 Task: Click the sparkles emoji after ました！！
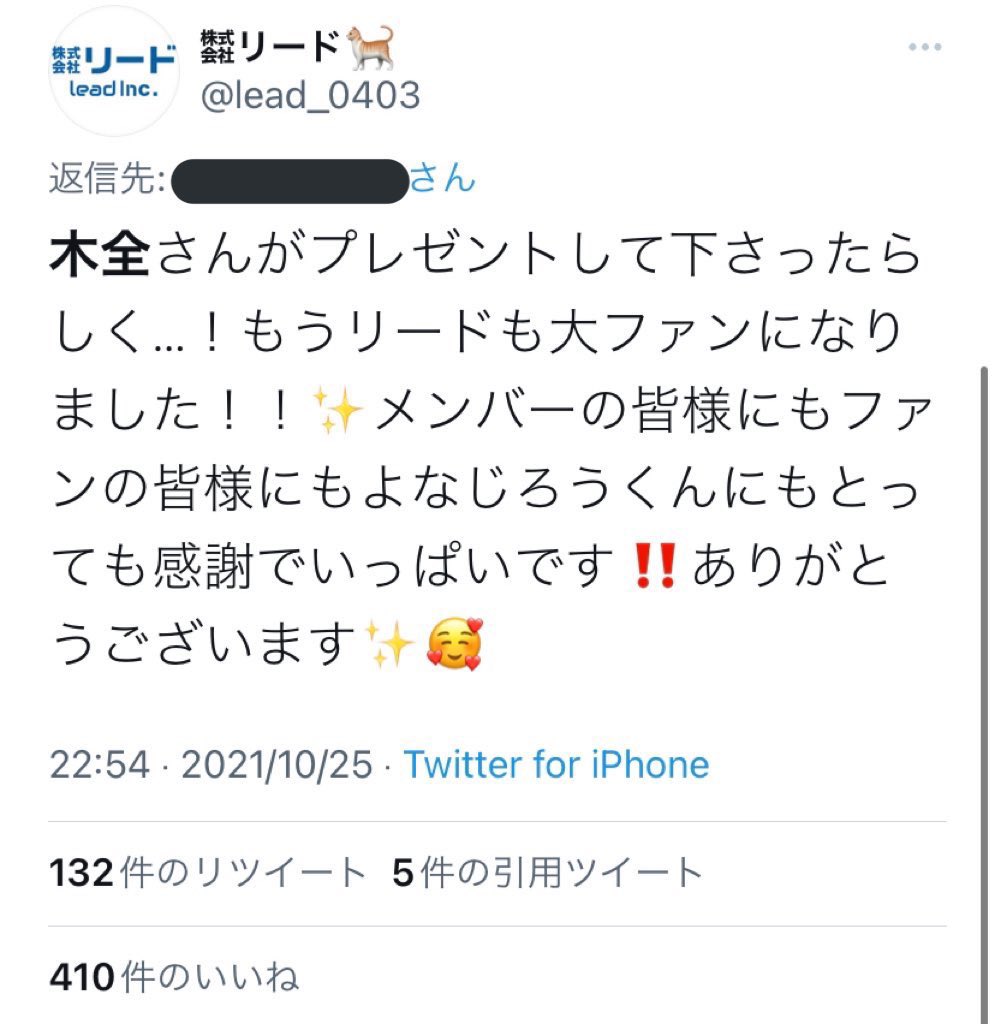tap(338, 410)
